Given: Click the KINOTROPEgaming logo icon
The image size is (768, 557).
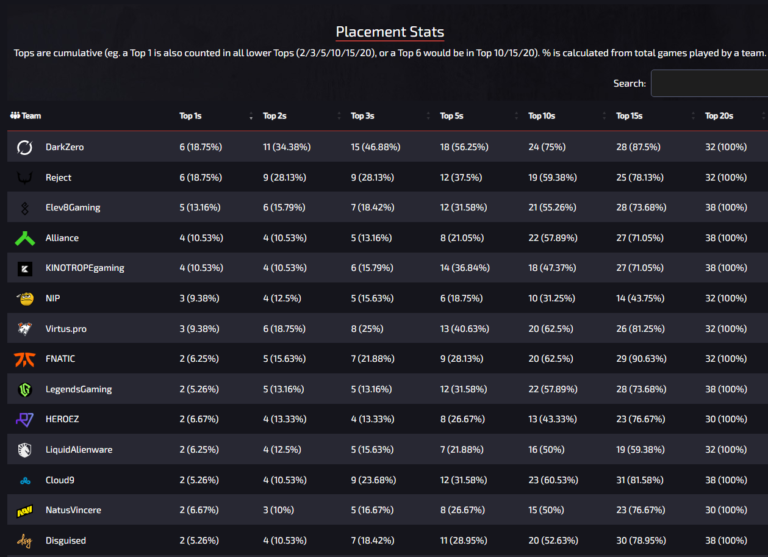Looking at the screenshot, I should pos(25,268).
